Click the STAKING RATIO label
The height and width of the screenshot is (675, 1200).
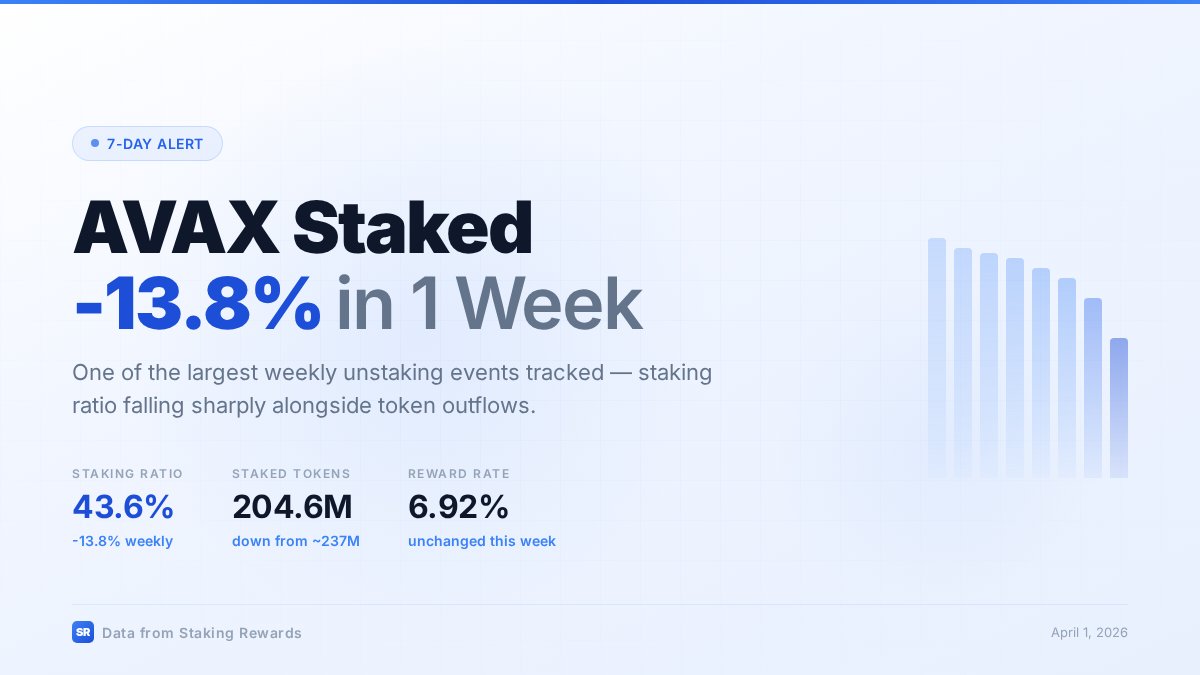pyautogui.click(x=127, y=474)
